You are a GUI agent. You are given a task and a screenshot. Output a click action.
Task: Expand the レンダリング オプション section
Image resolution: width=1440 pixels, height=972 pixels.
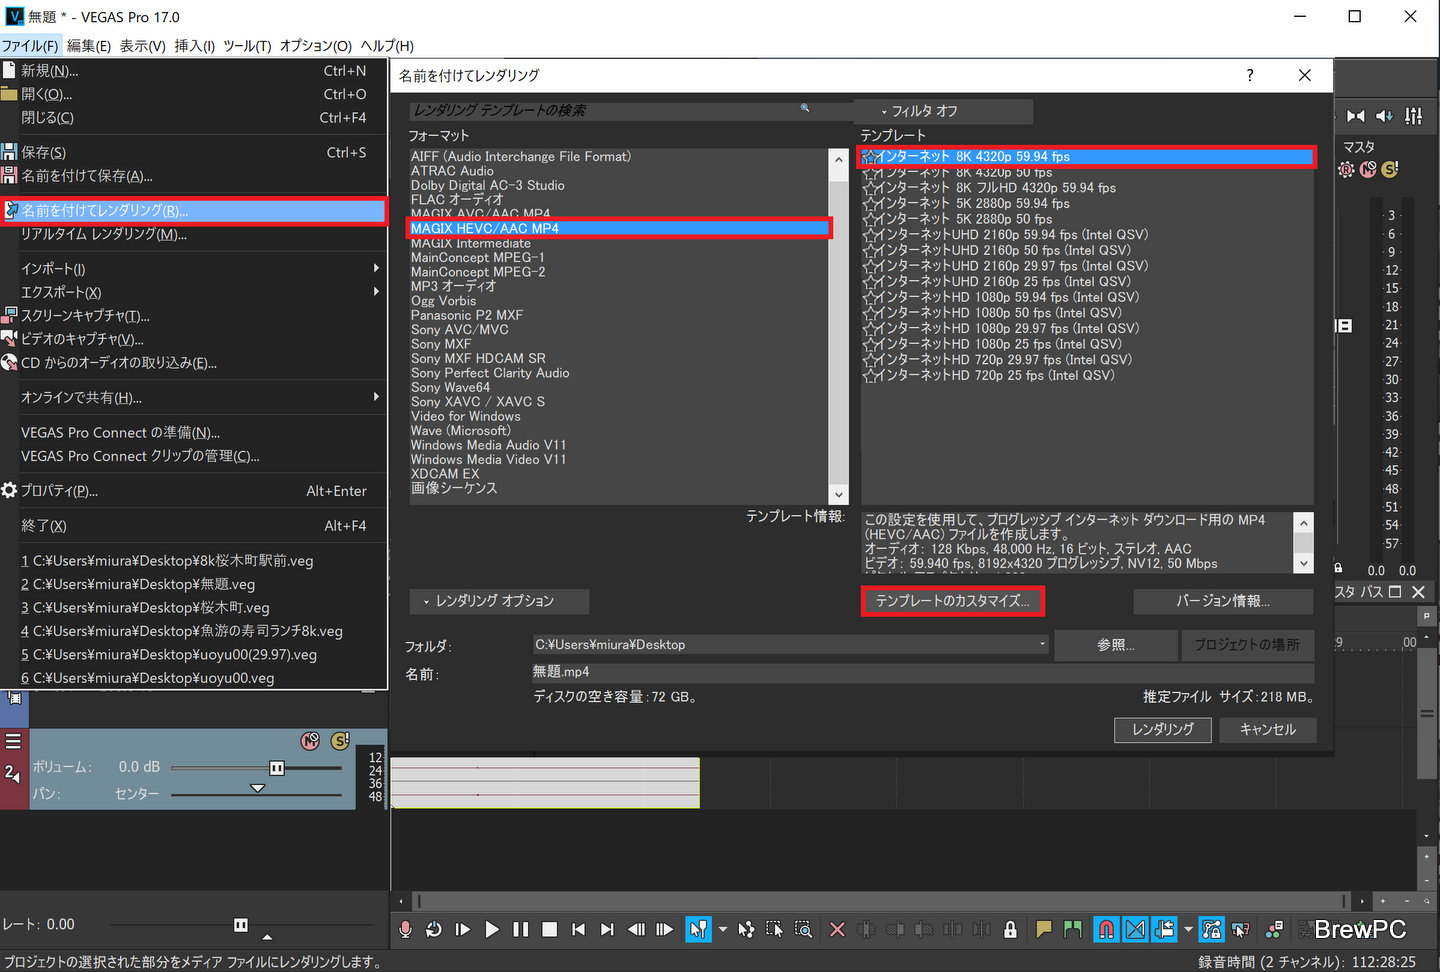pyautogui.click(x=497, y=601)
